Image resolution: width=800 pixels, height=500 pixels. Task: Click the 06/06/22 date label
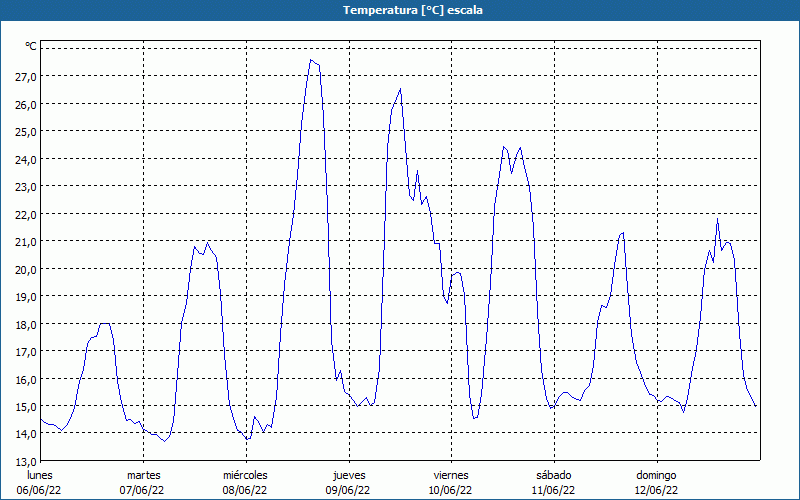[39, 491]
